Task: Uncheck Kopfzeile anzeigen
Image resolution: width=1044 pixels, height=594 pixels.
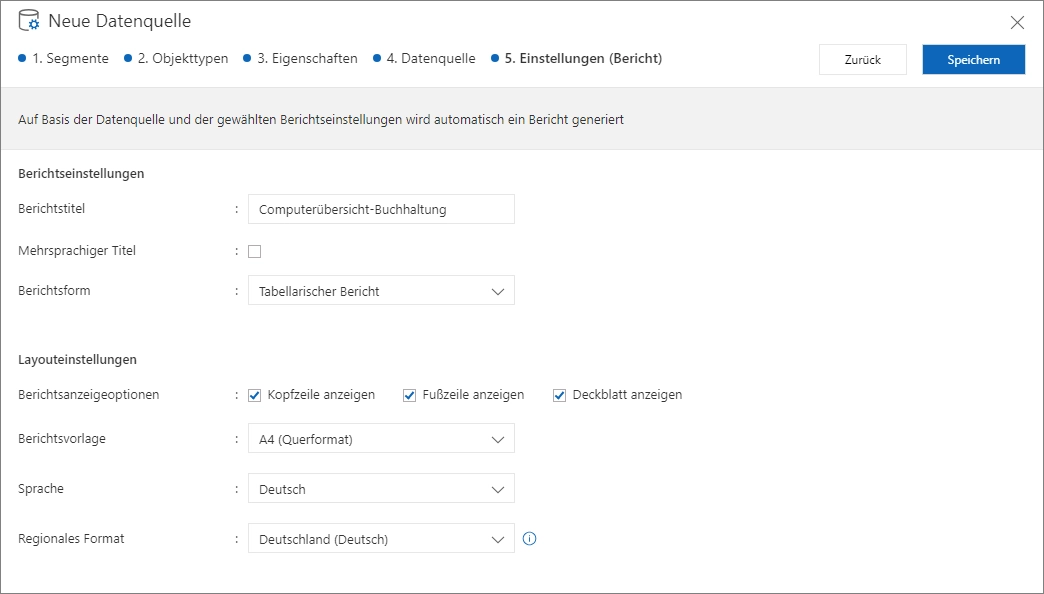Action: (254, 394)
